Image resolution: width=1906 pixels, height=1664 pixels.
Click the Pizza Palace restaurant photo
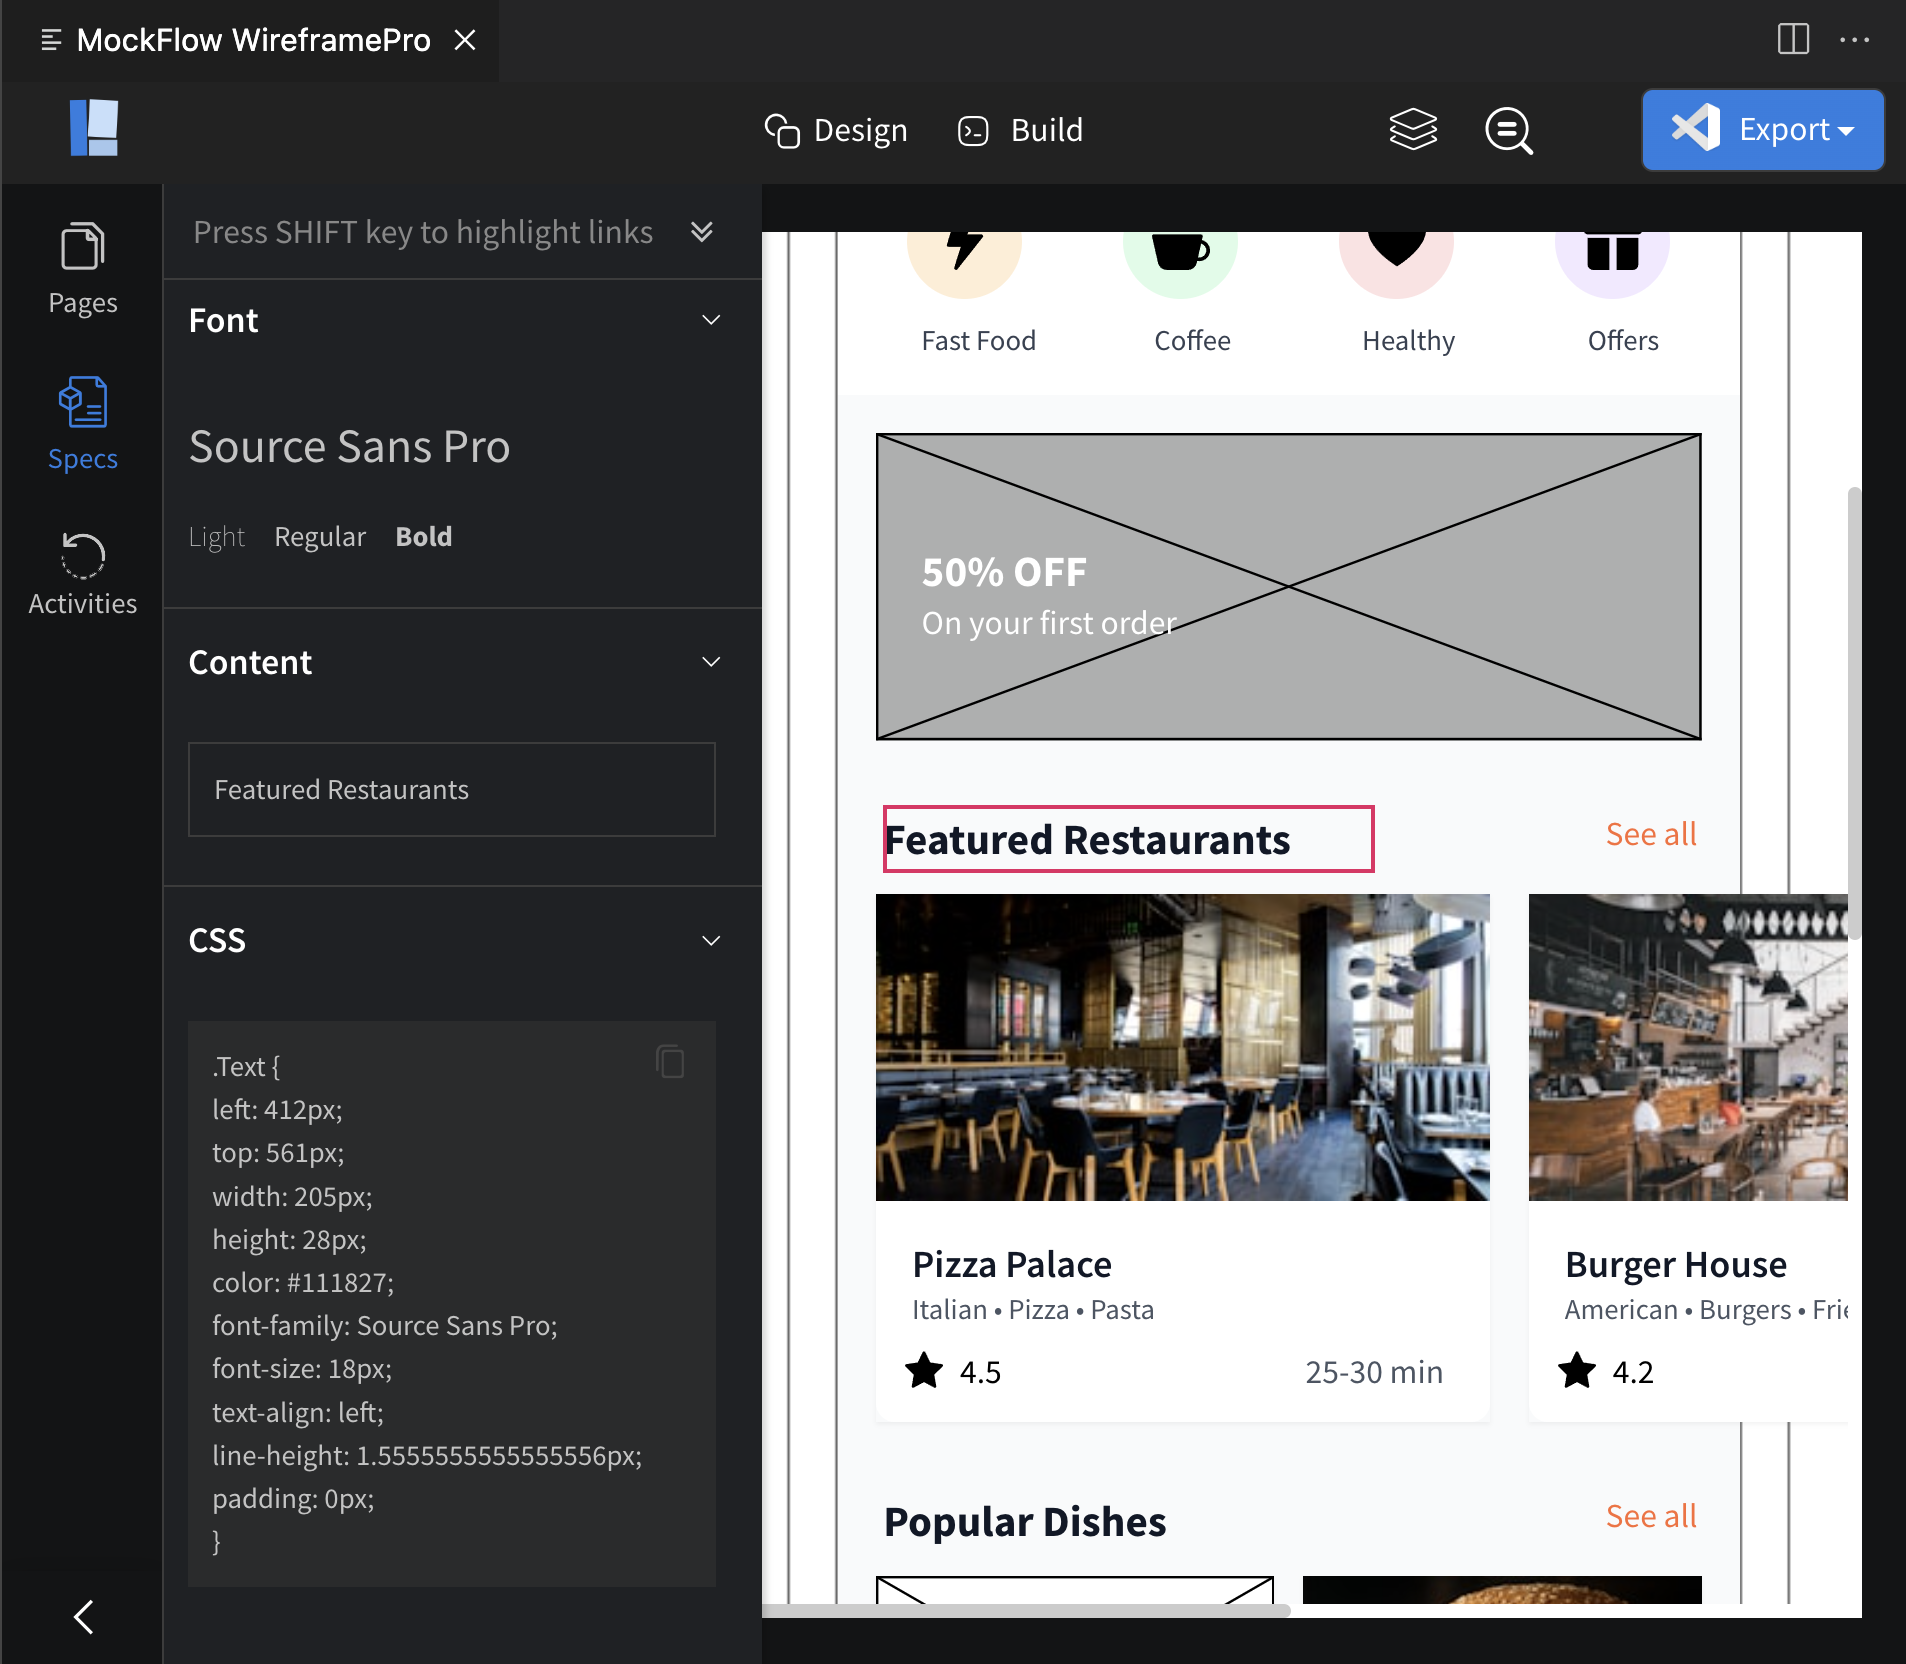[1183, 1047]
